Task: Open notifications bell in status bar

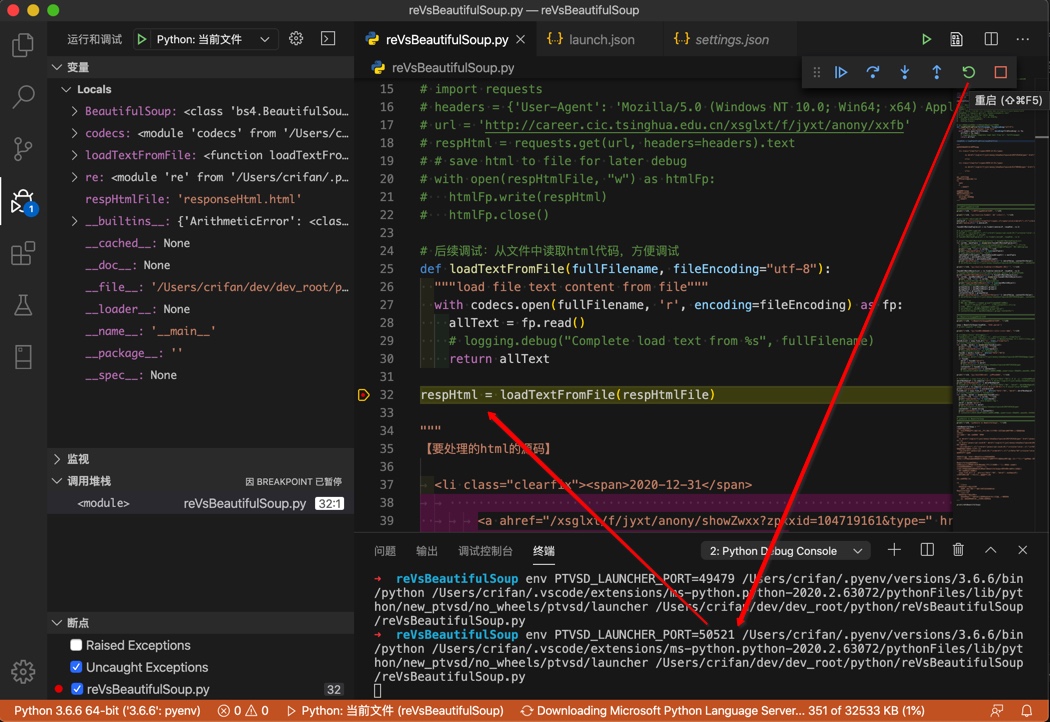Action: coord(1027,711)
